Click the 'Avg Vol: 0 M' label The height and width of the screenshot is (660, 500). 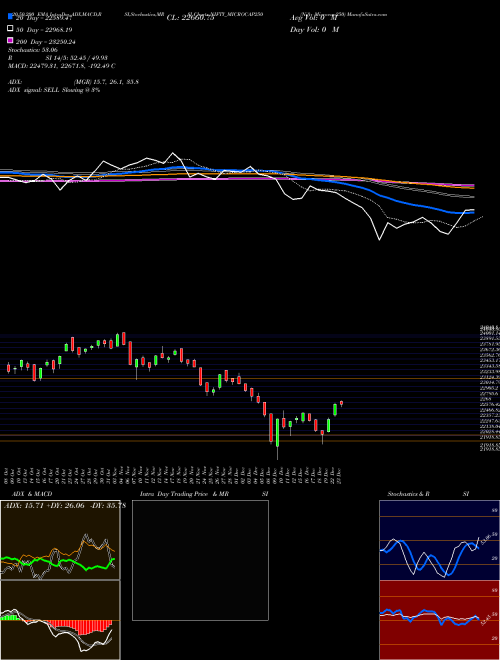[x=314, y=18]
